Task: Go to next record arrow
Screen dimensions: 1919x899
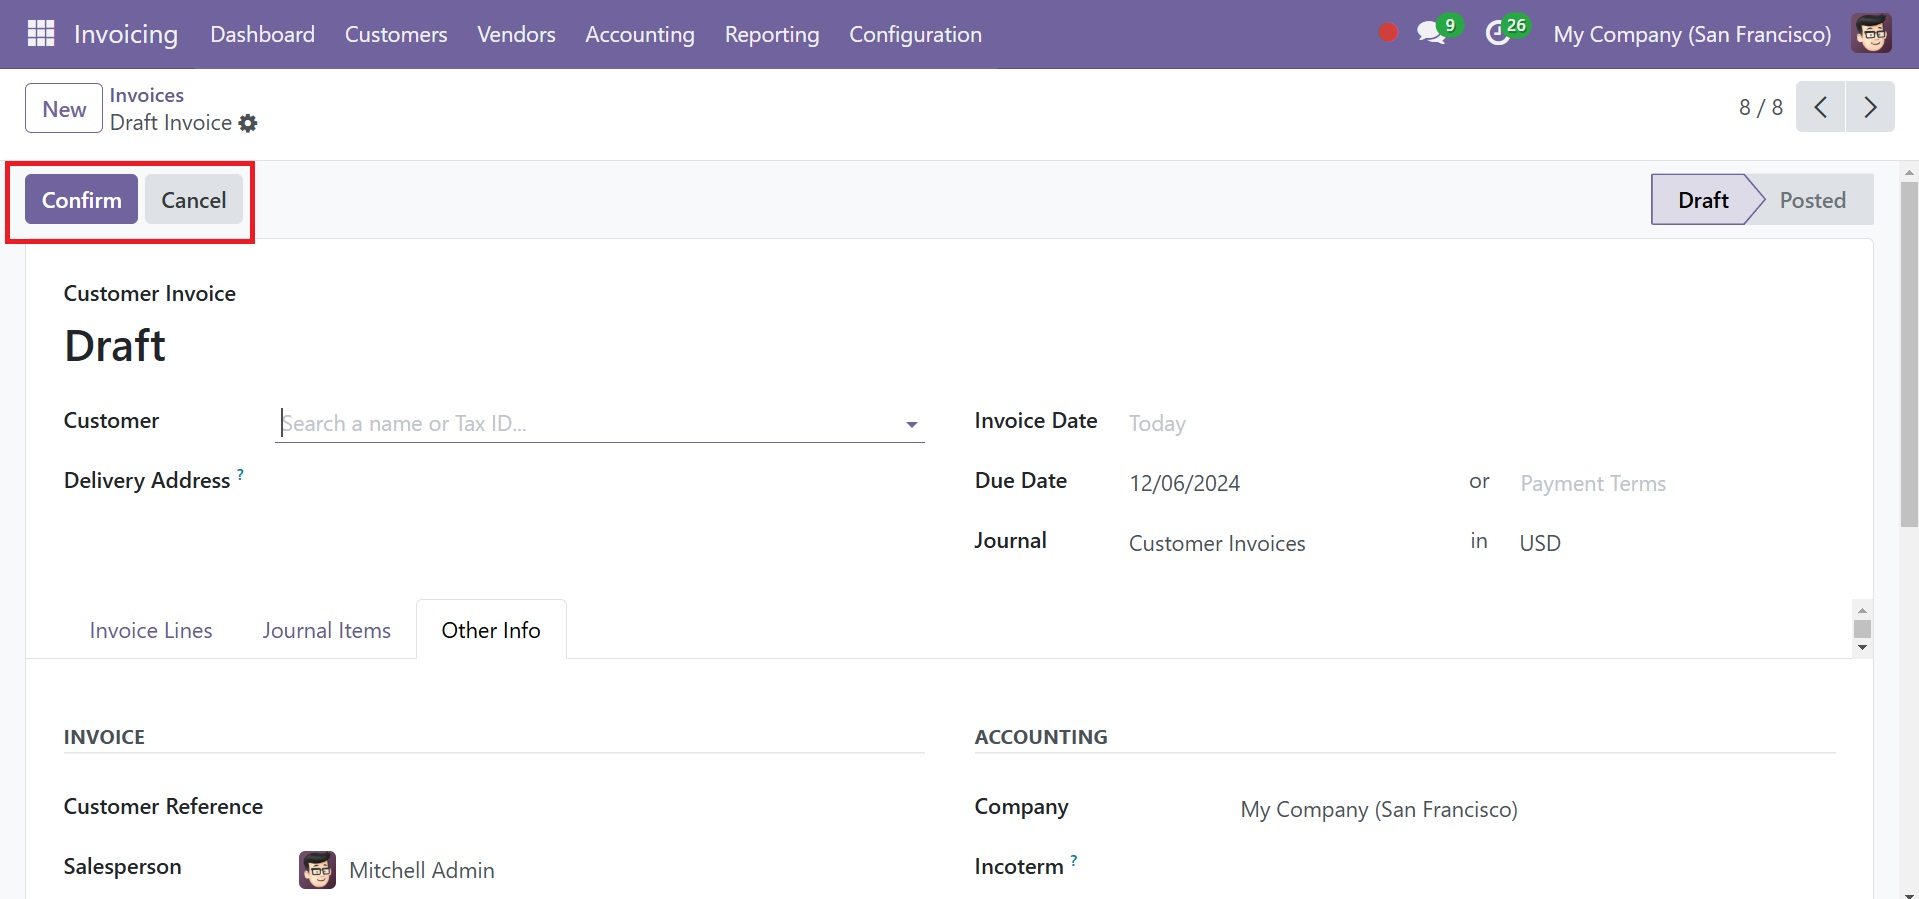Action: 1870,107
